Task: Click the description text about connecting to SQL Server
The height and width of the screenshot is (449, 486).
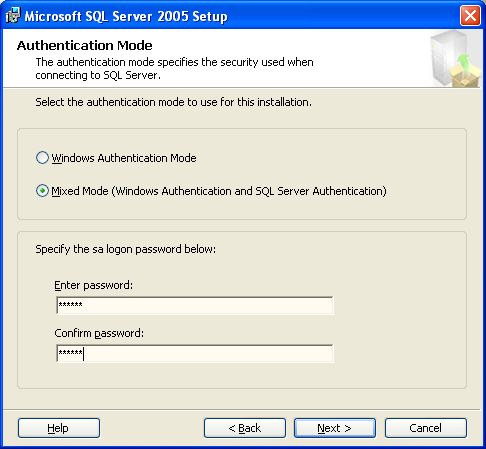Action: (174, 69)
